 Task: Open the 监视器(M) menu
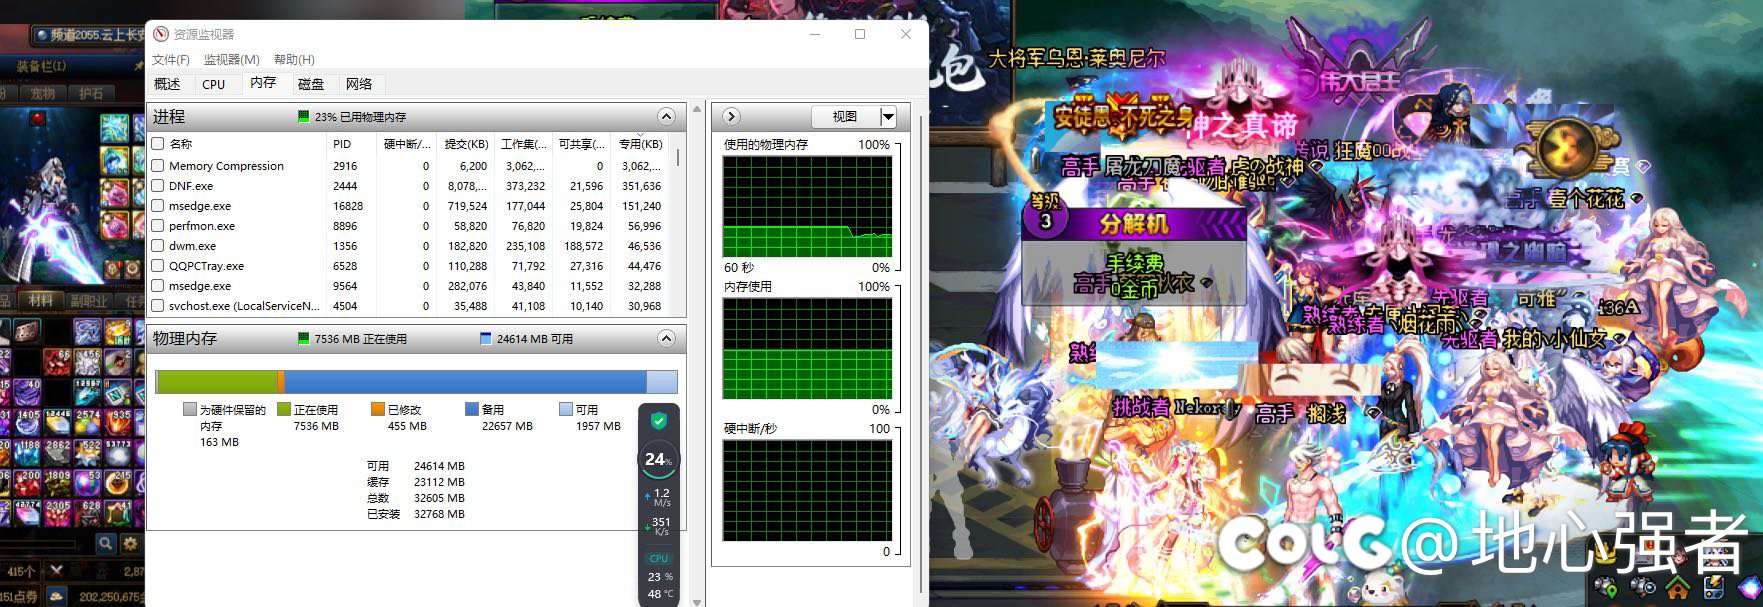(231, 60)
